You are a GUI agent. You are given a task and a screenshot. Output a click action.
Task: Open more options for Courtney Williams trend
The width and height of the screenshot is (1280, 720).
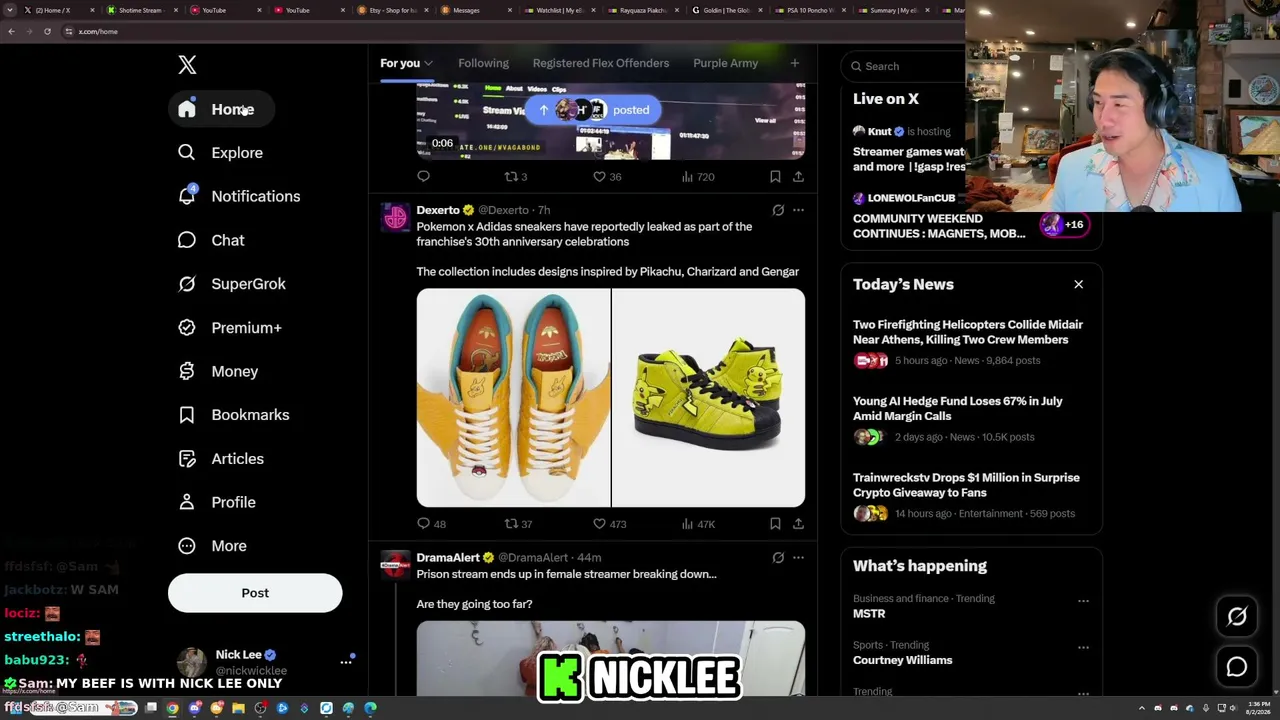[1083, 648]
